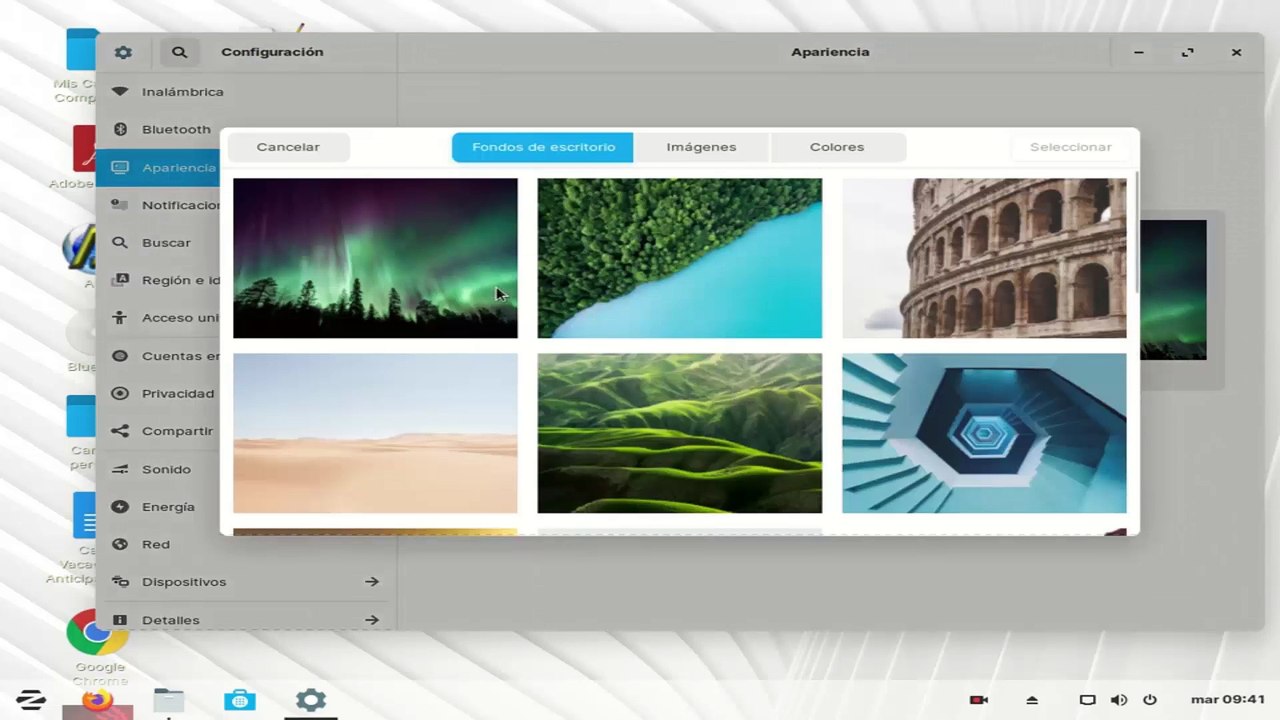Click the Sonido label in the sidebar
Viewport: 1280px width, 720px height.
coord(166,469)
